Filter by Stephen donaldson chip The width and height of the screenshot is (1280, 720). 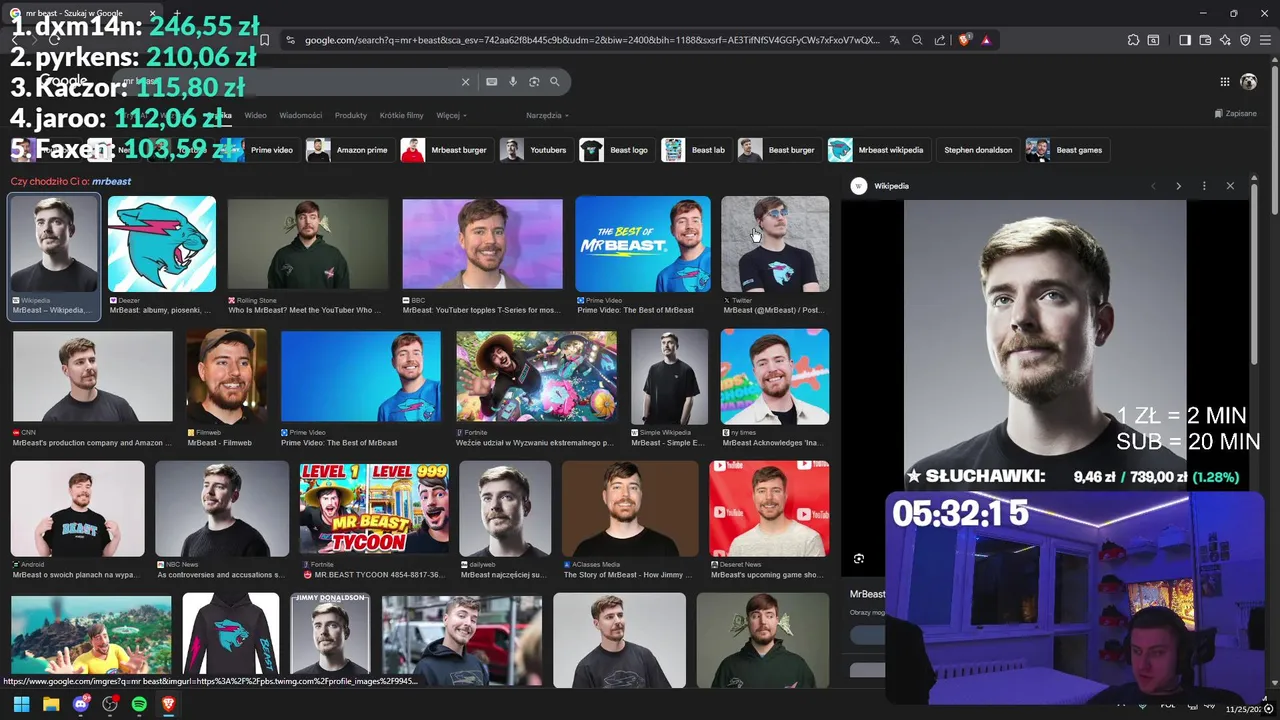click(978, 150)
